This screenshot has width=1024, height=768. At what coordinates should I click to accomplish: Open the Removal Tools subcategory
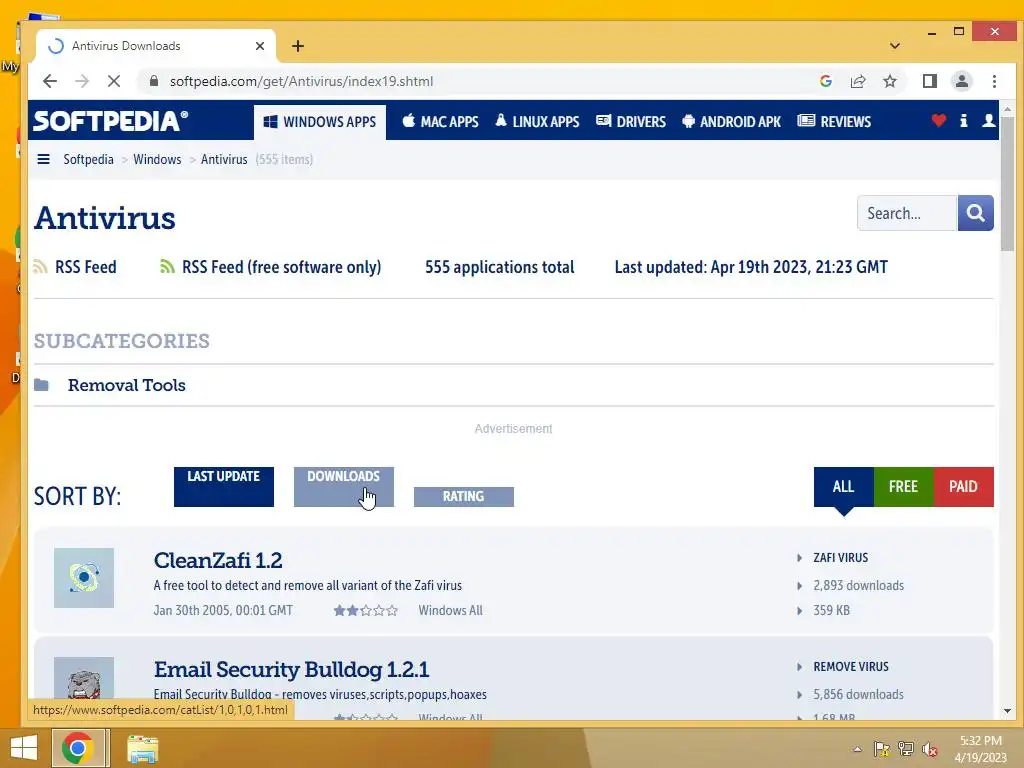[127, 385]
